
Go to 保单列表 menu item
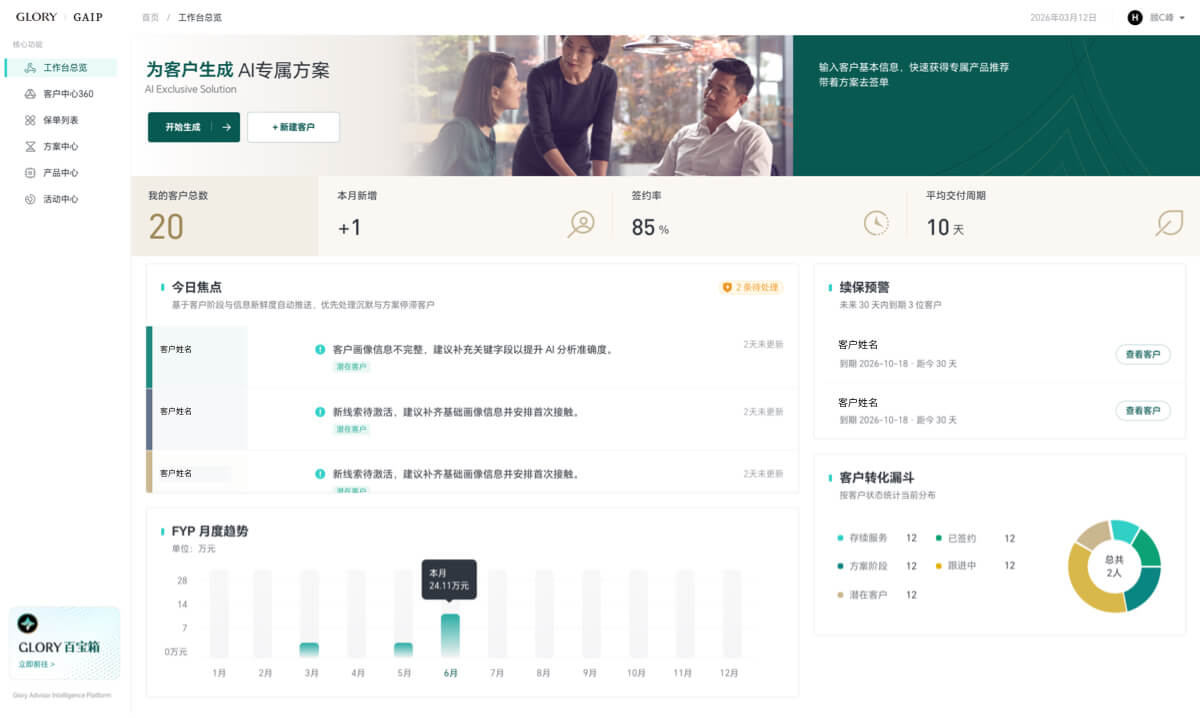point(60,120)
